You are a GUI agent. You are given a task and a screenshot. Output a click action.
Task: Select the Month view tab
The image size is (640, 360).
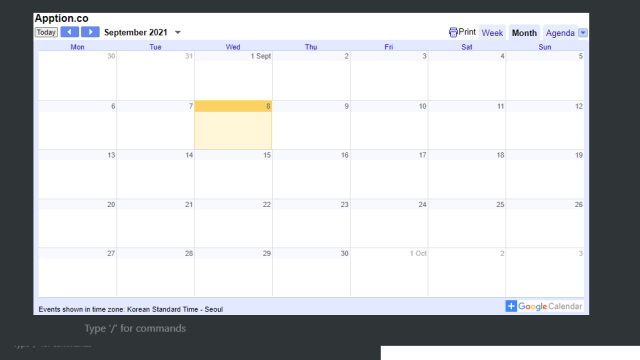[x=524, y=33]
